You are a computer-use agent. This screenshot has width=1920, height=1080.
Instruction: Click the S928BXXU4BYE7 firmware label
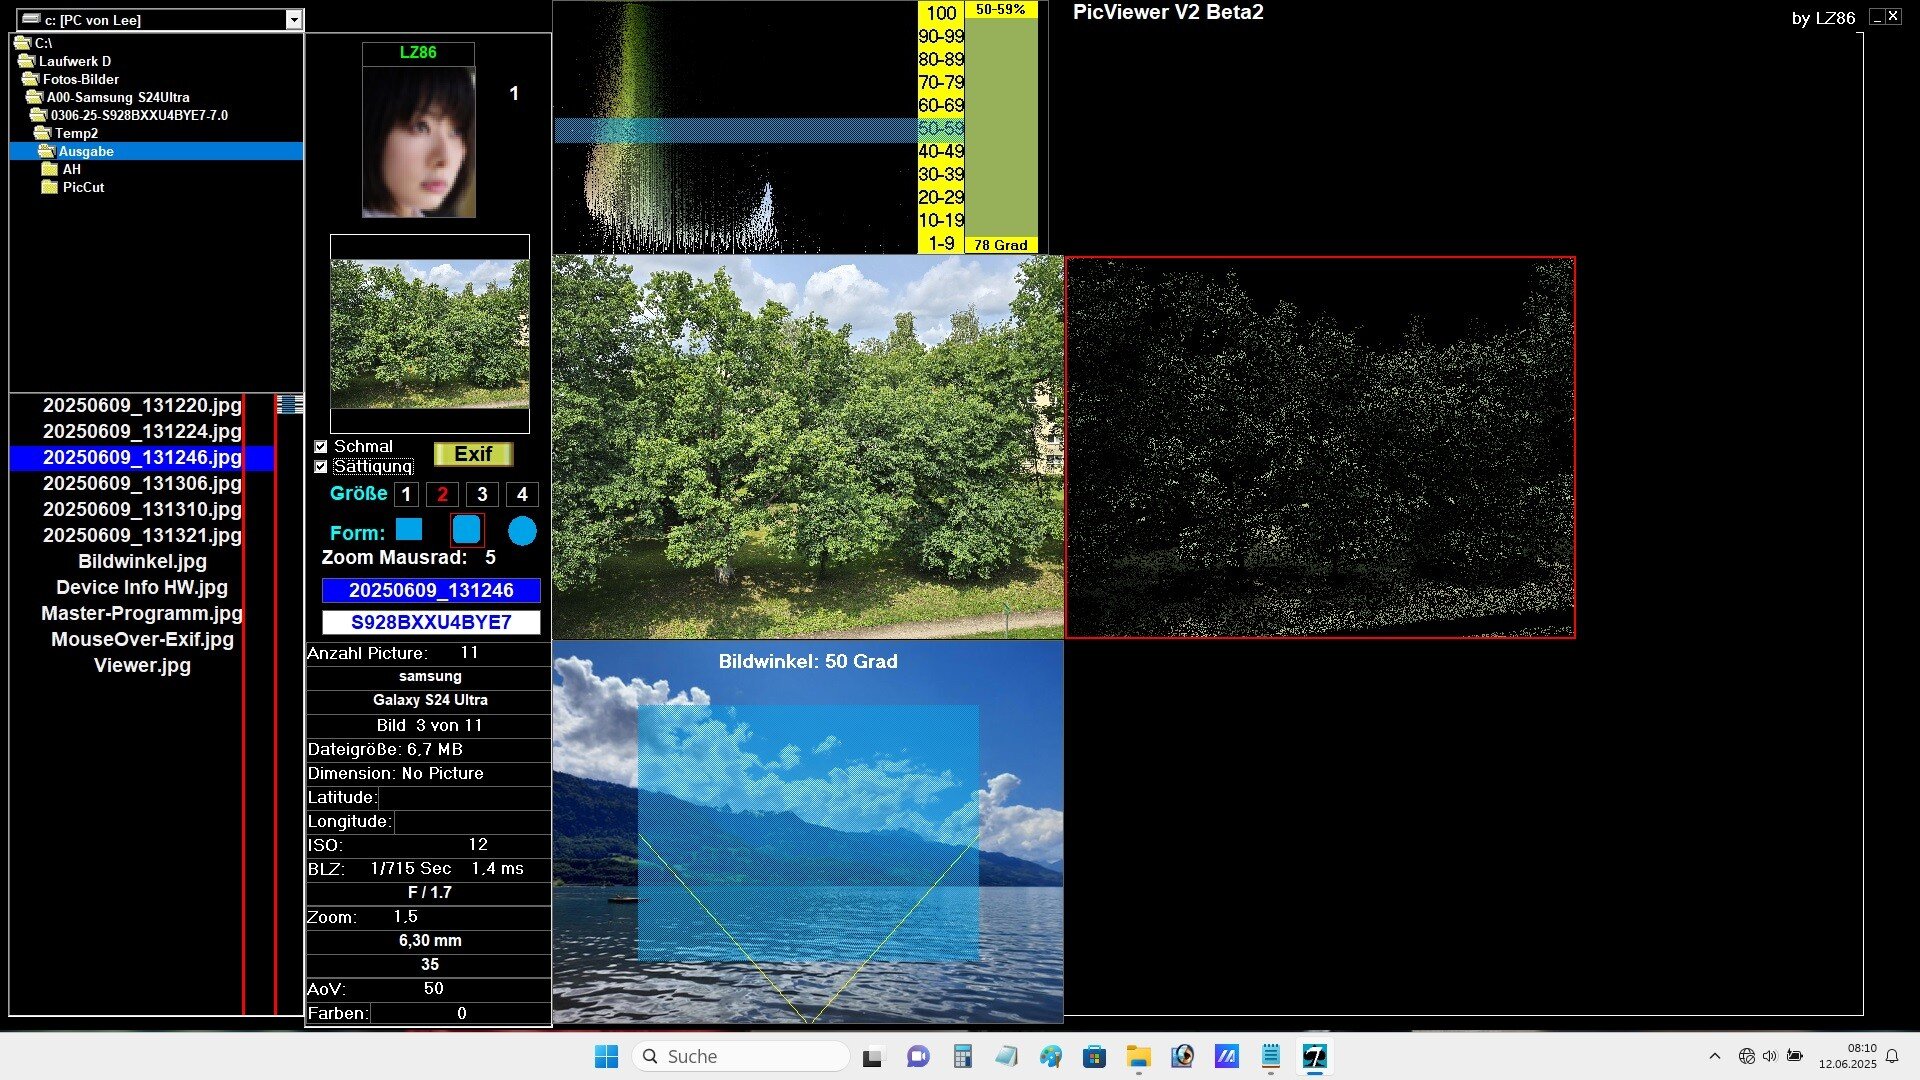tap(431, 622)
